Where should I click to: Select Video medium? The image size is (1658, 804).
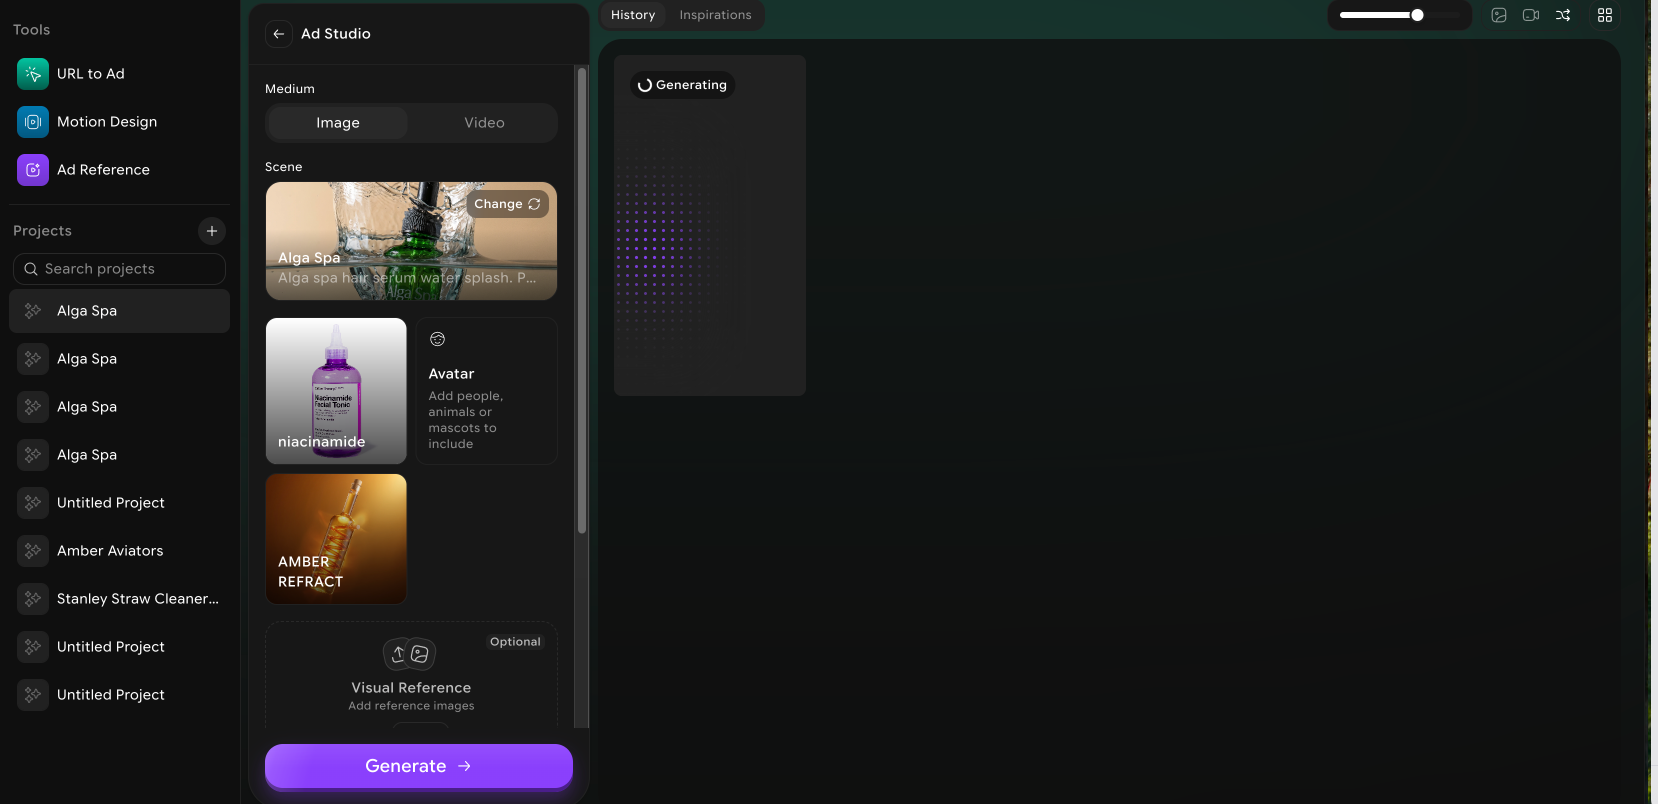pos(484,123)
